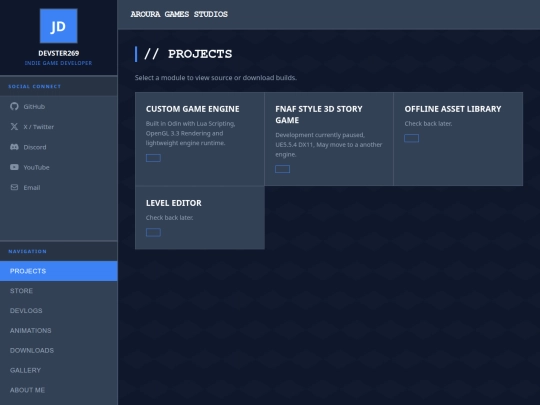Open the YouTube channel link

click(x=59, y=167)
